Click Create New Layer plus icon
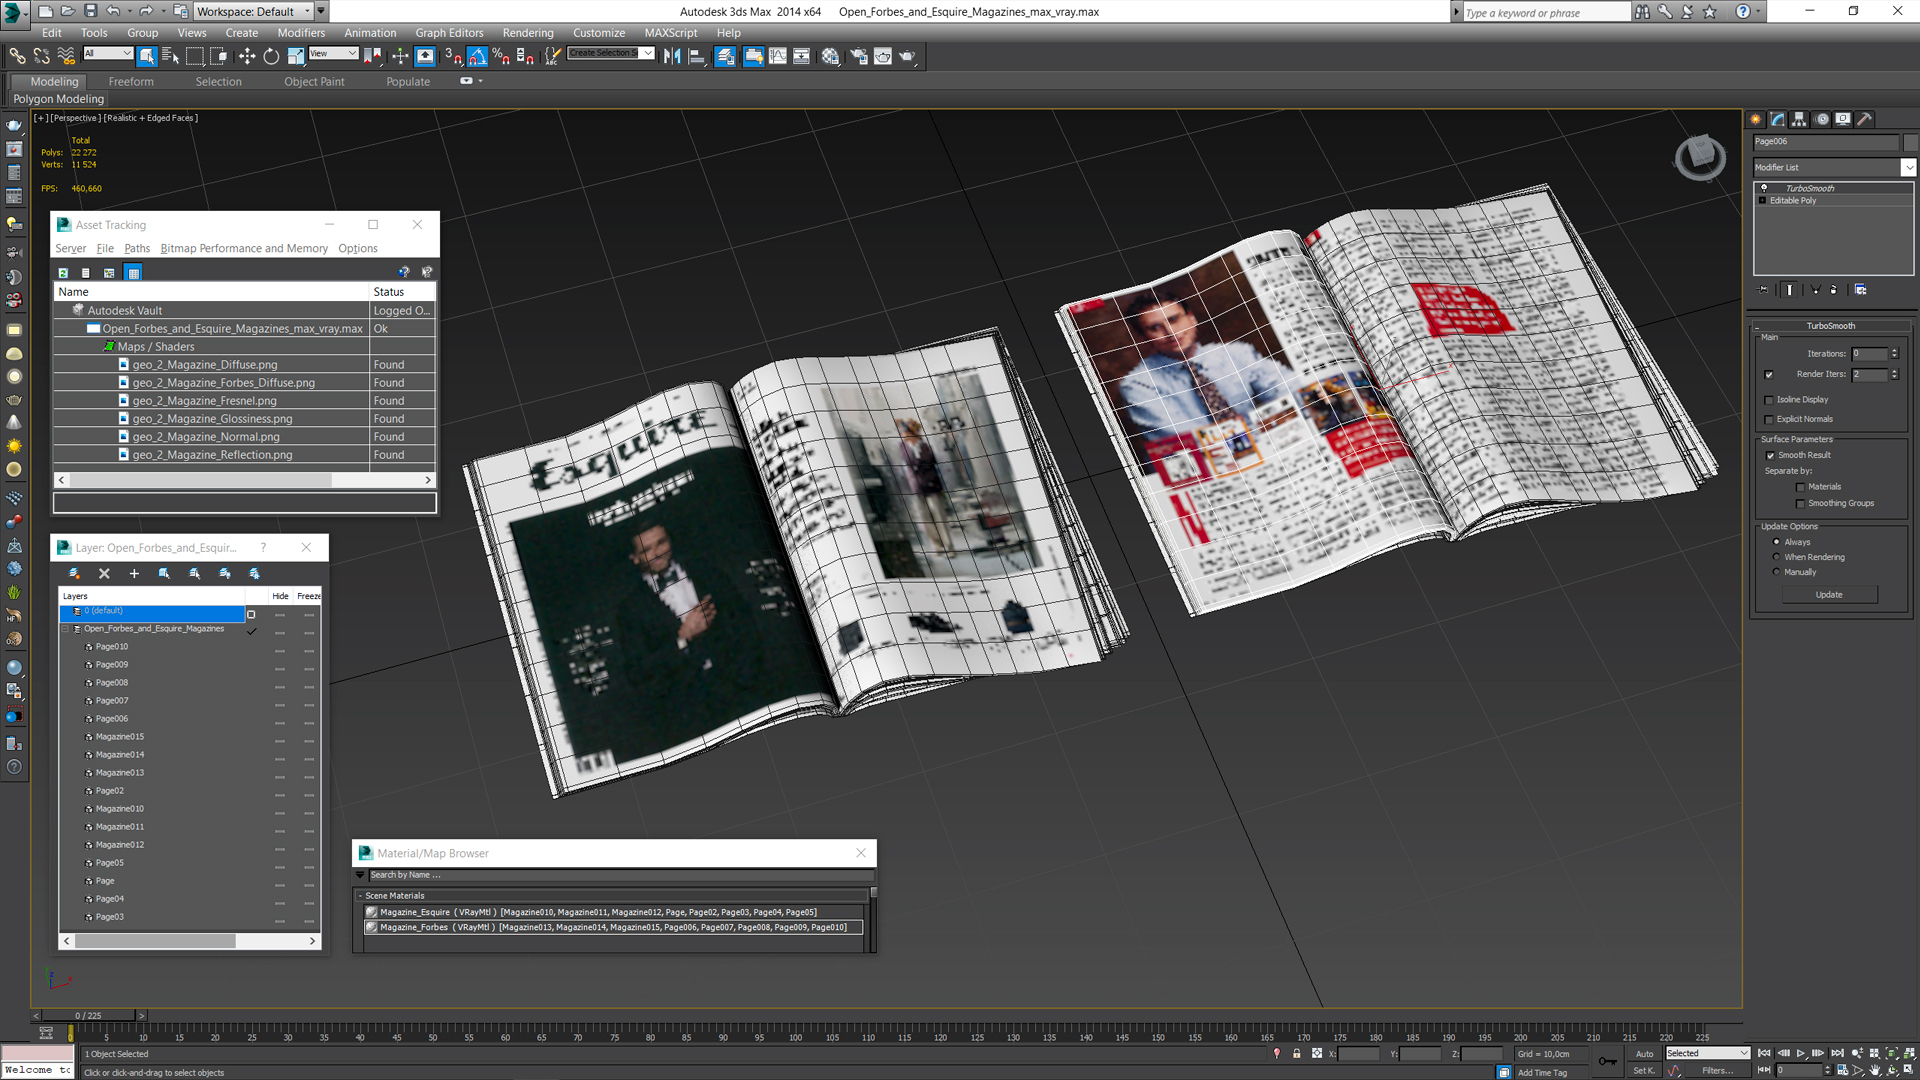 tap(134, 573)
